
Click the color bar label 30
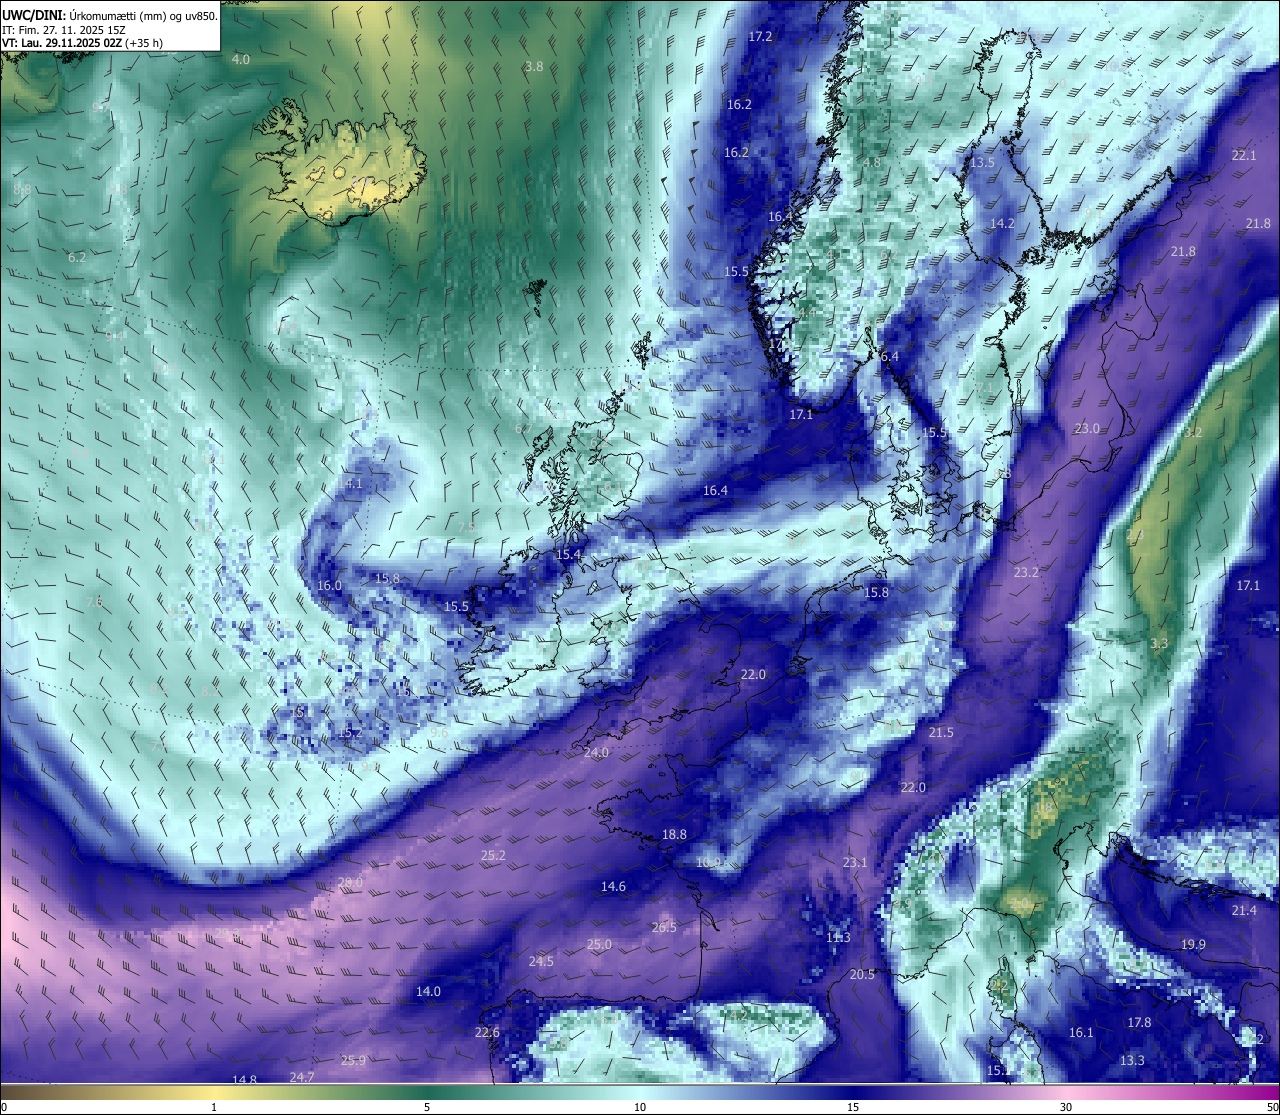point(1066,1107)
